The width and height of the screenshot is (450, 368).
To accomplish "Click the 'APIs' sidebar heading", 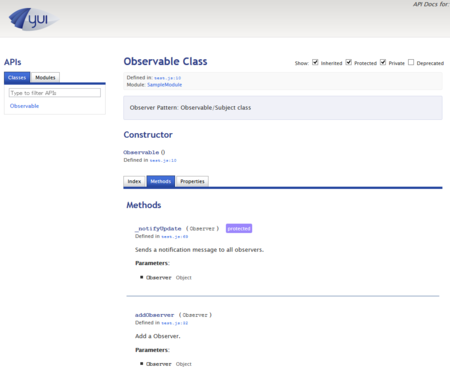I will (x=13, y=62).
